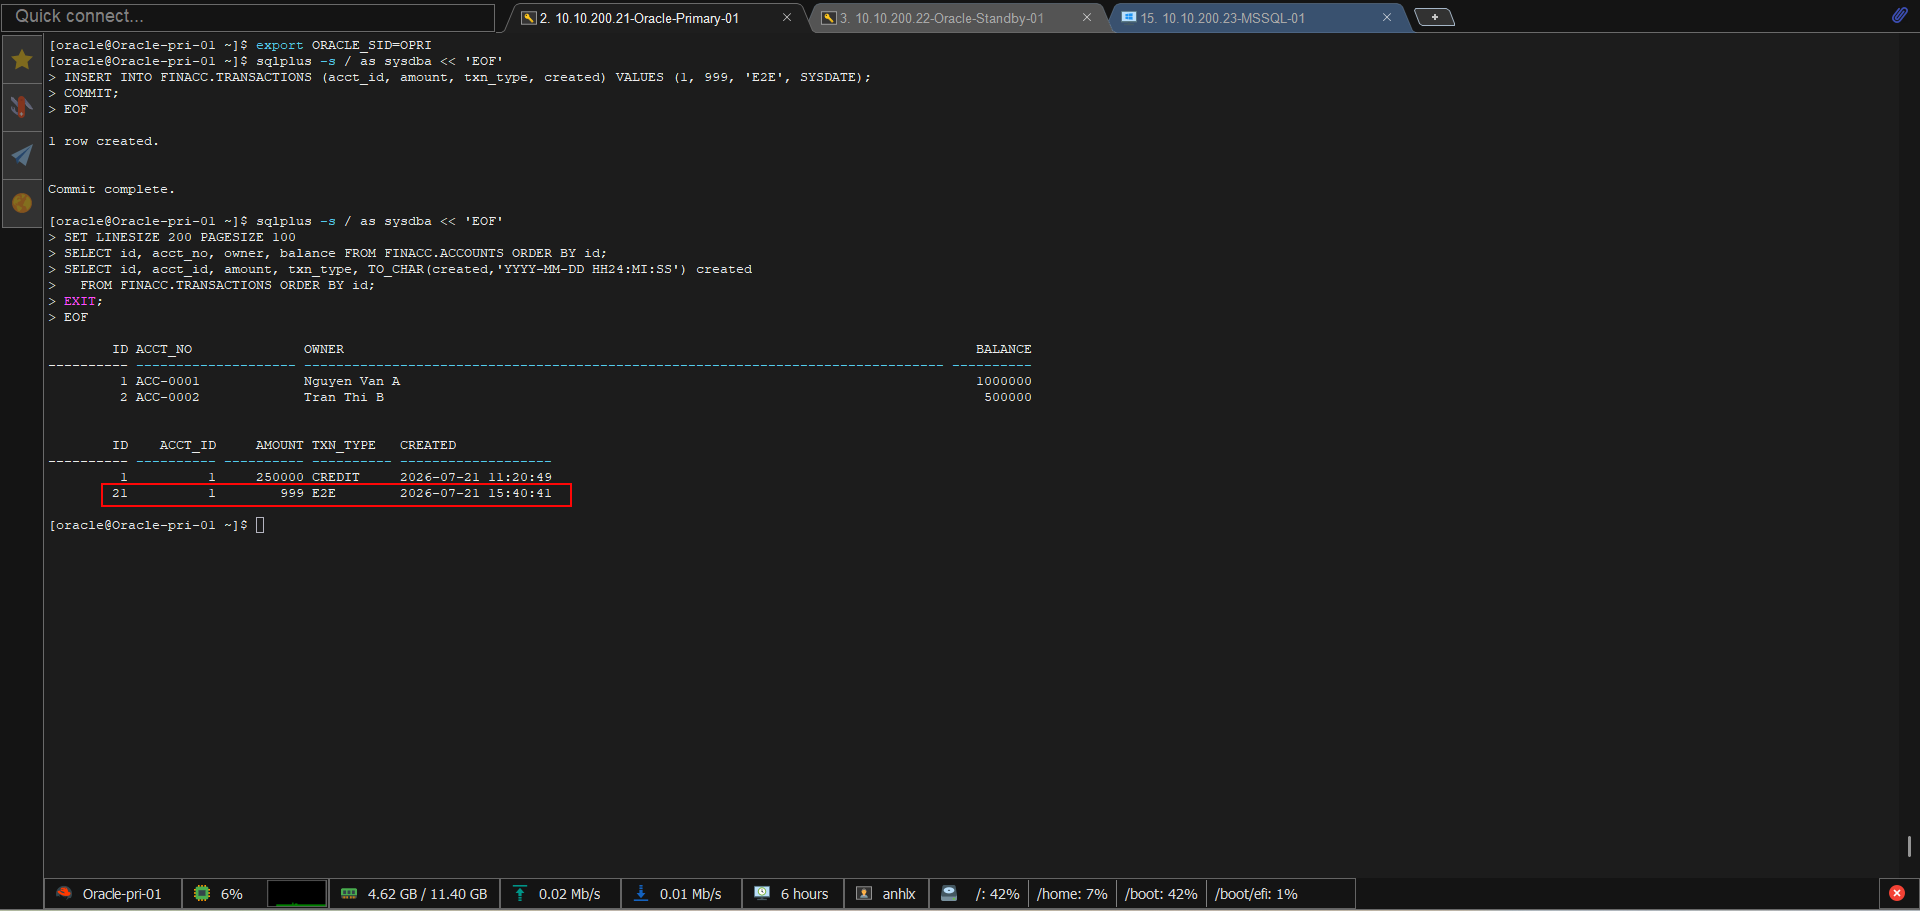Click the red hat host icon in status bar

pyautogui.click(x=64, y=893)
